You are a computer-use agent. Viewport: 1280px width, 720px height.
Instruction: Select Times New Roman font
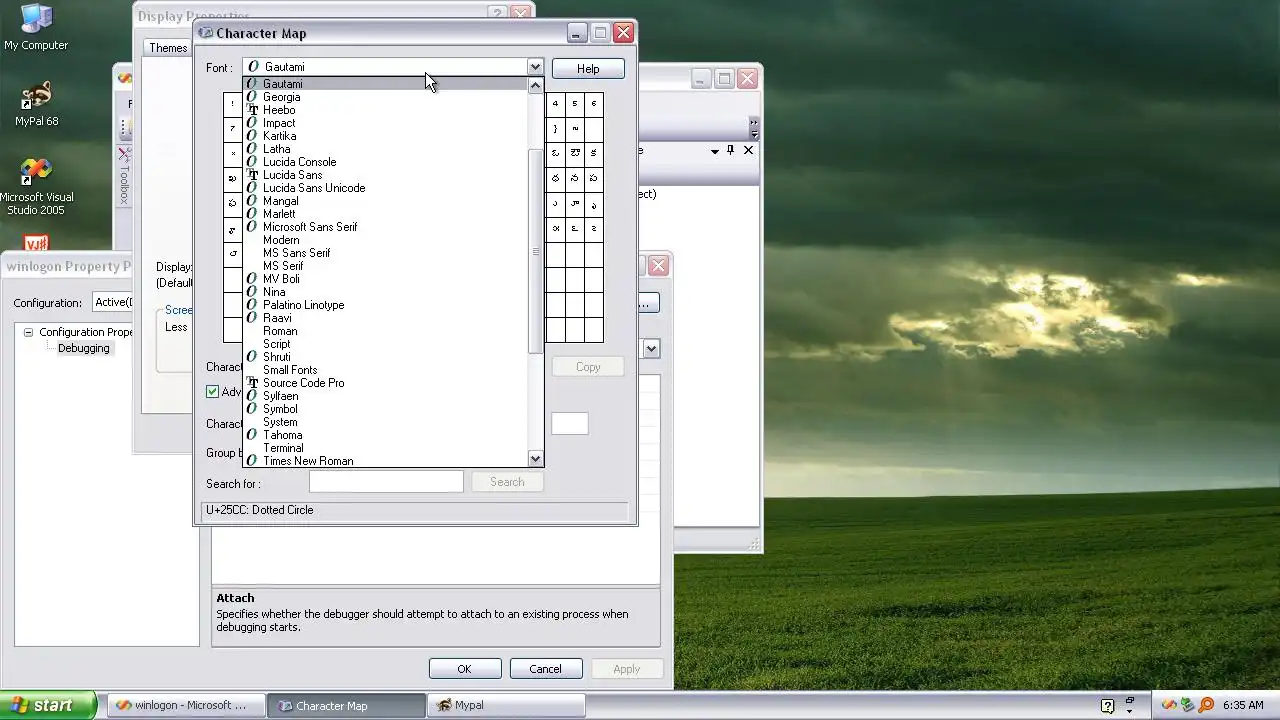click(x=385, y=461)
